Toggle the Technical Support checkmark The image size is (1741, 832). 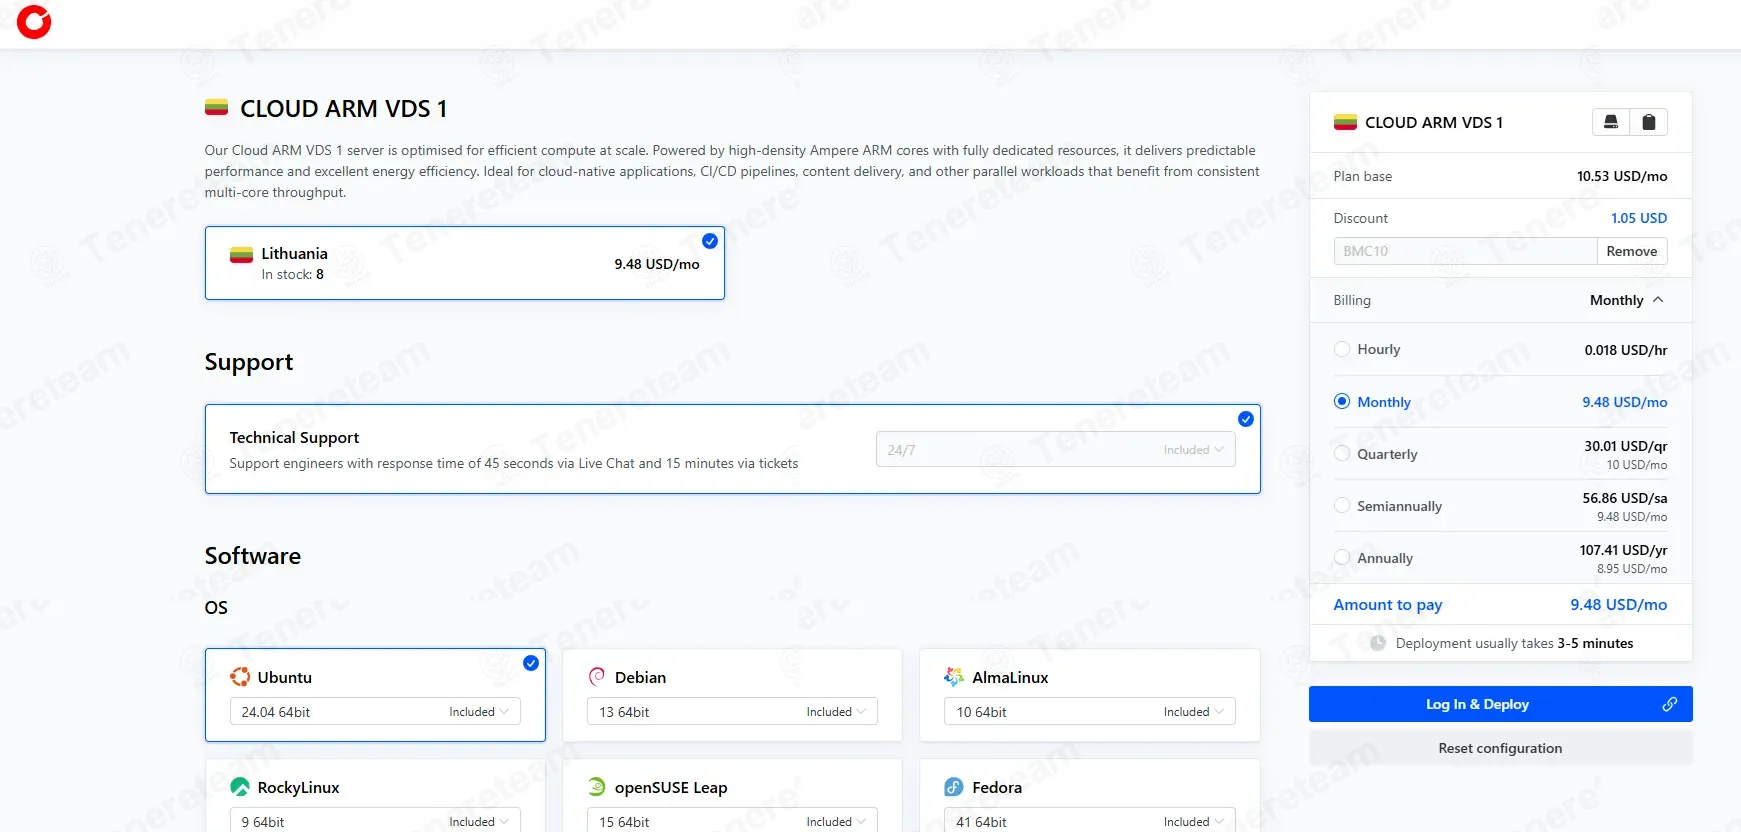(x=1246, y=419)
